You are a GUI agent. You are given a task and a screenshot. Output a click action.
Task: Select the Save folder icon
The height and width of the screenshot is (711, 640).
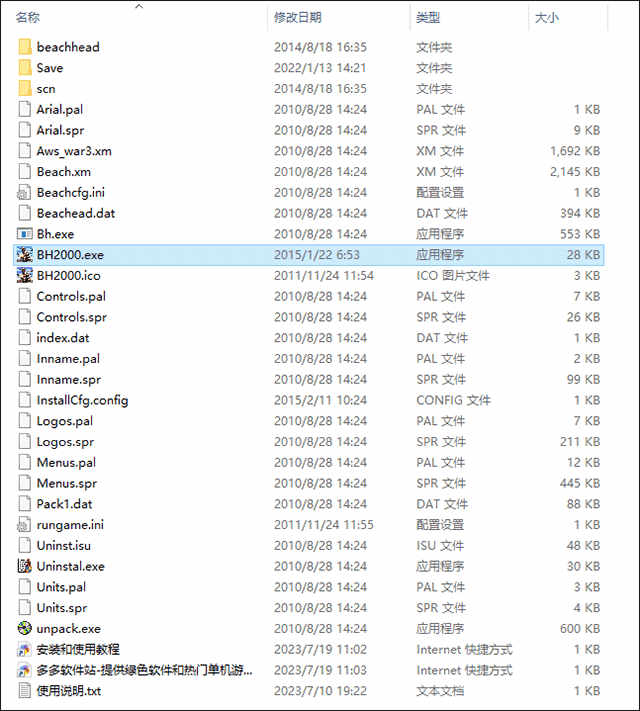tap(25, 68)
